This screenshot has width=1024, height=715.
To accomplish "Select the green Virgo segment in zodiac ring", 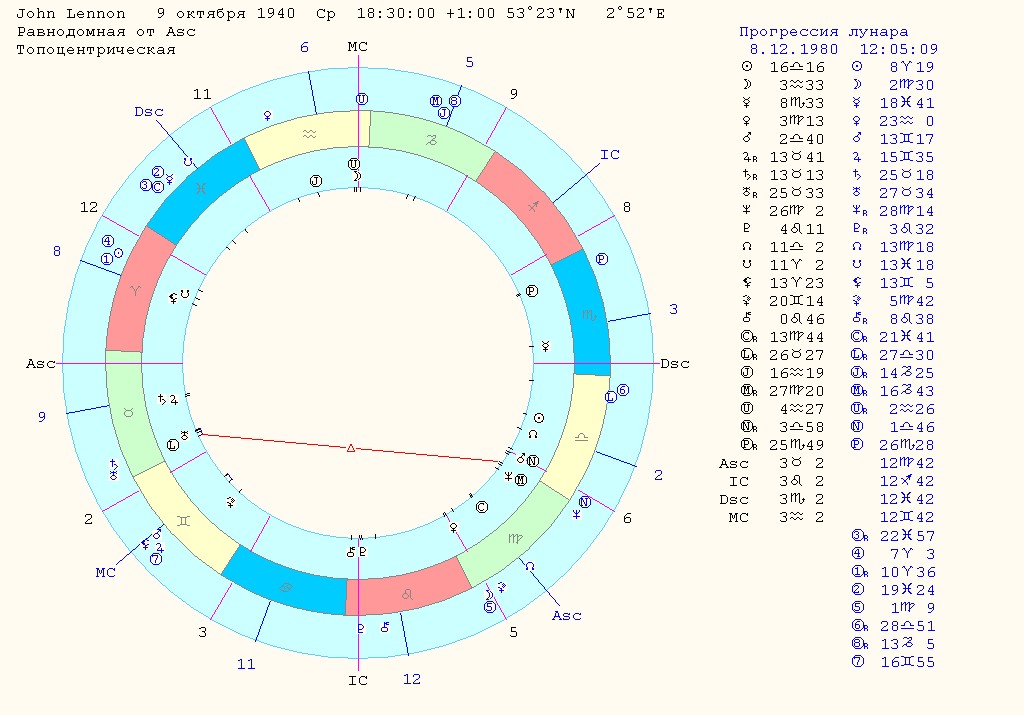I will [515, 539].
